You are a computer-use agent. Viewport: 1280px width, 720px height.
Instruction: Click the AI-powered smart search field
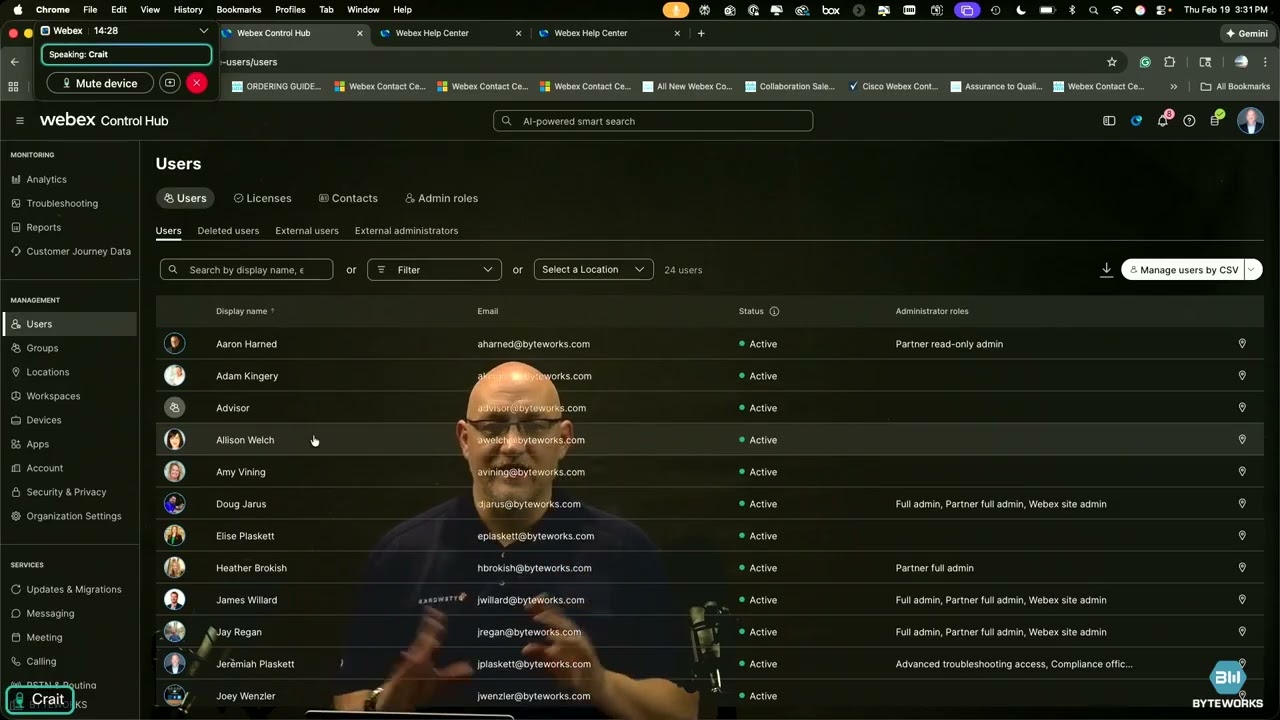(653, 121)
